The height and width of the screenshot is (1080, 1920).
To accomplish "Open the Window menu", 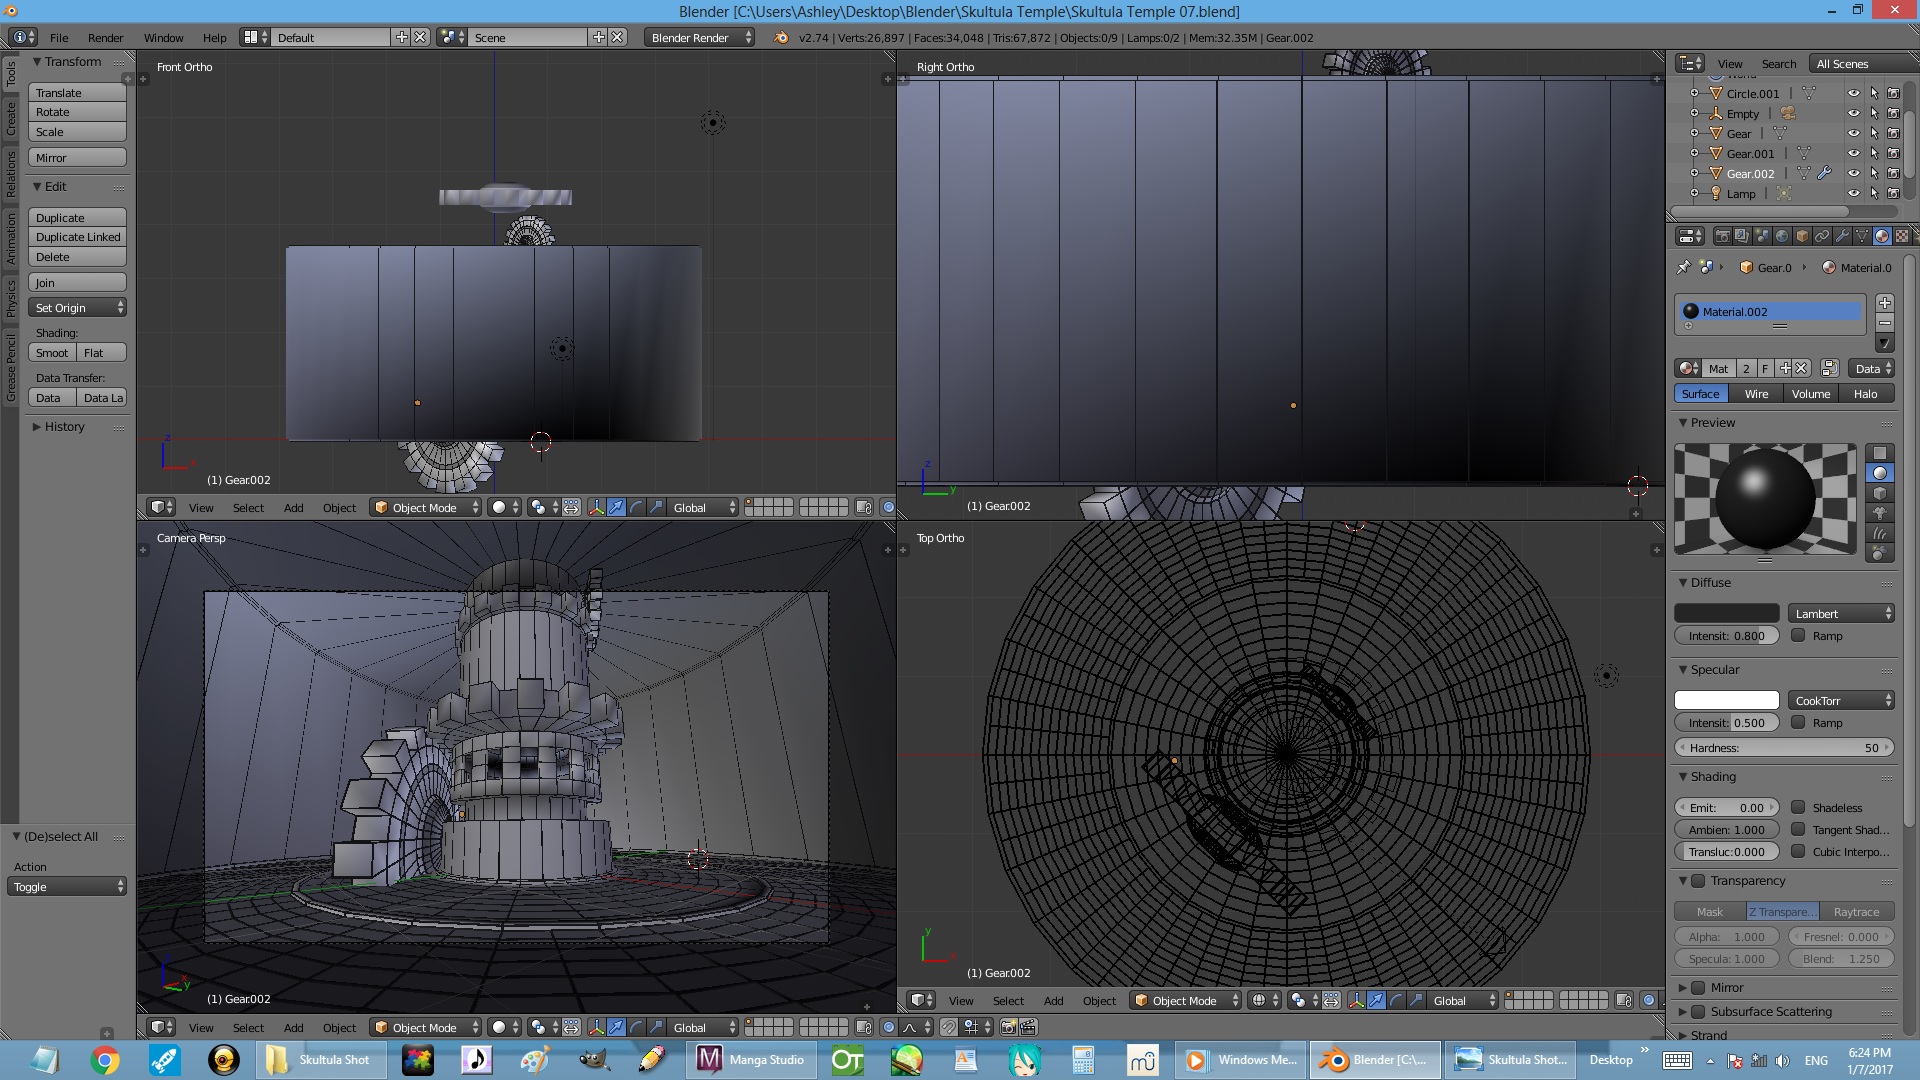I will click(162, 36).
